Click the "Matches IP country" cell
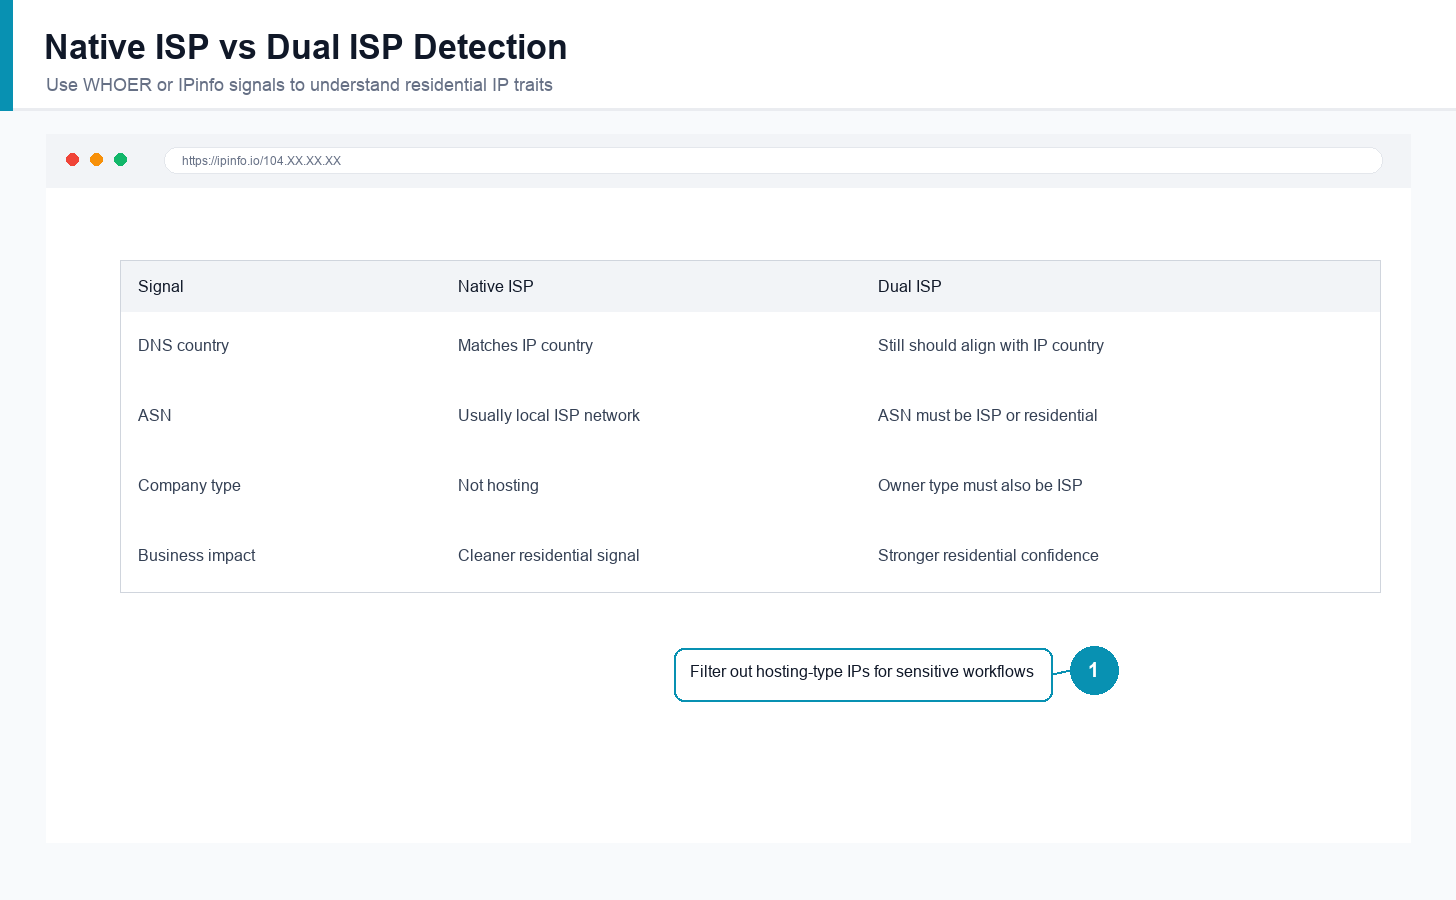 tap(525, 345)
